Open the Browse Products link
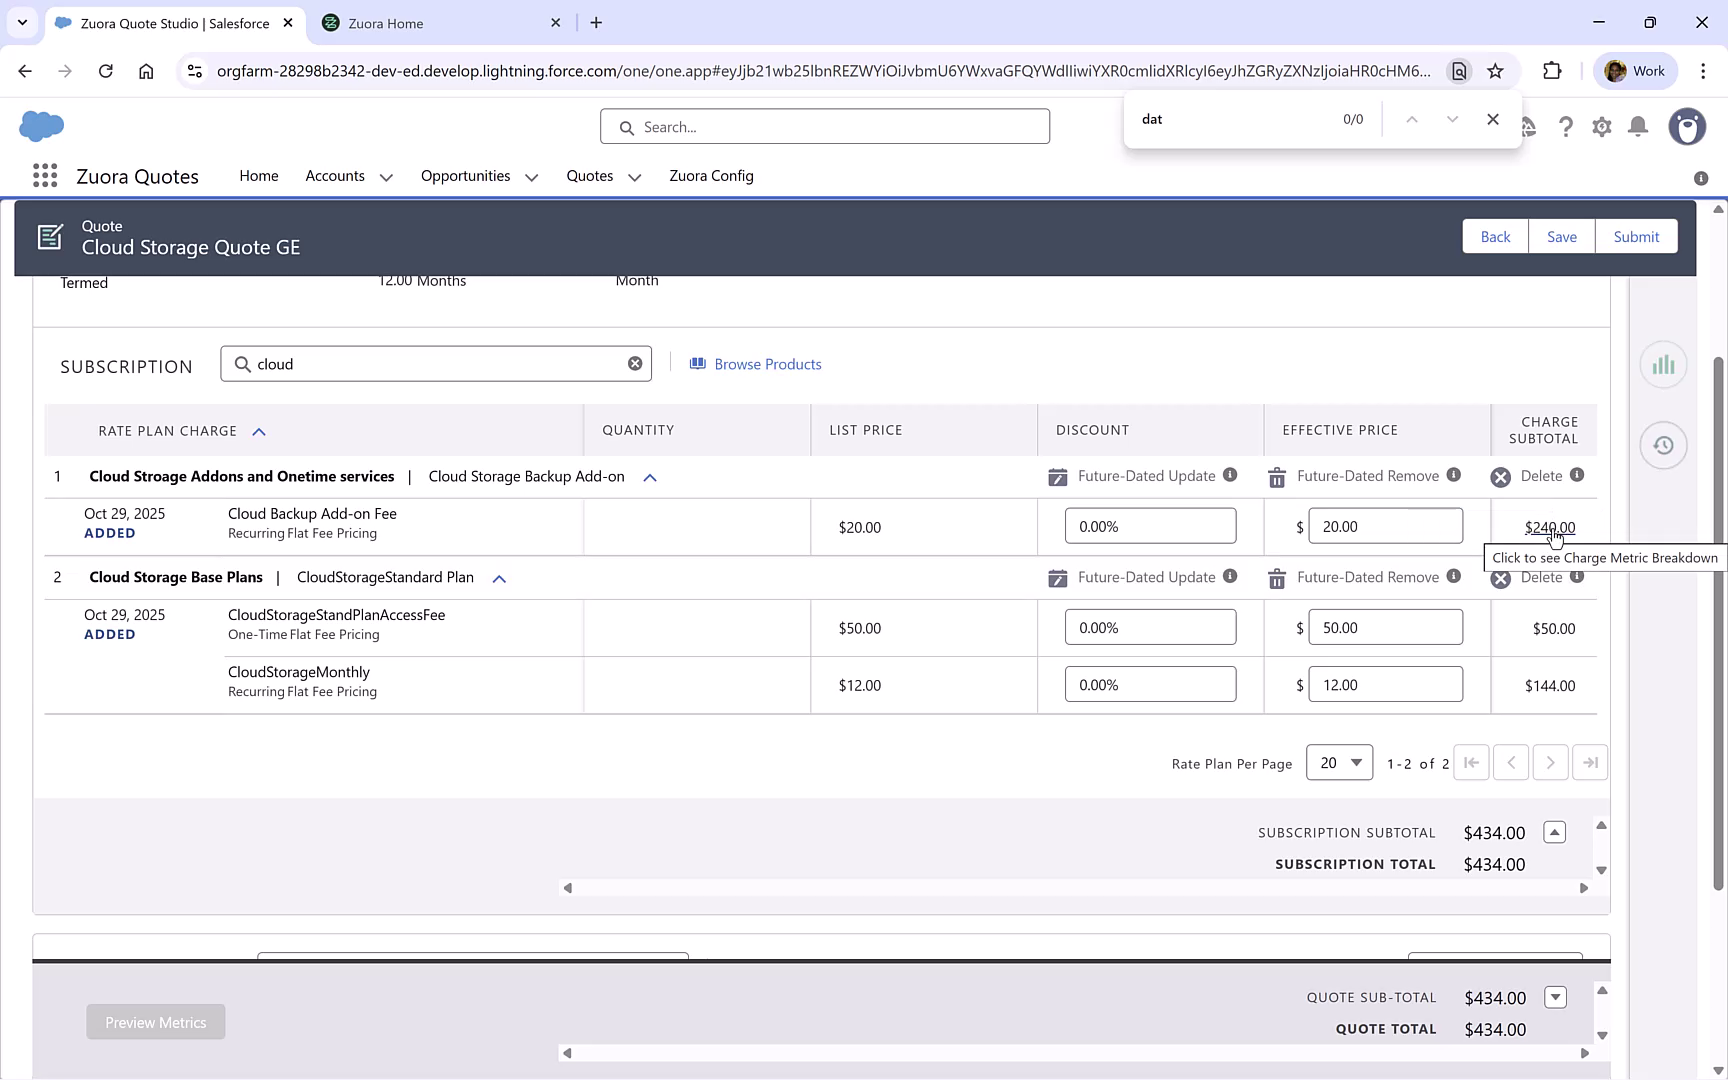1728x1080 pixels. (x=767, y=365)
